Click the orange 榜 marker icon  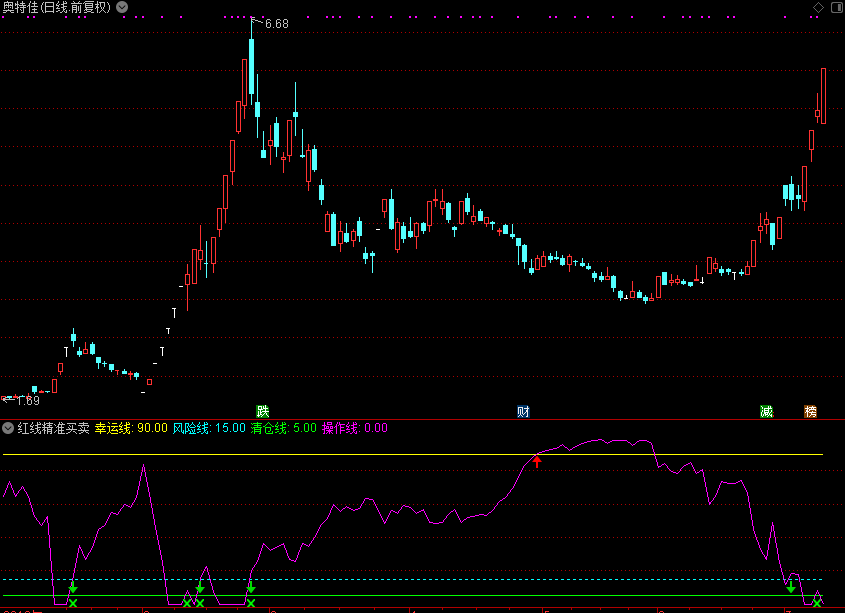pos(810,411)
